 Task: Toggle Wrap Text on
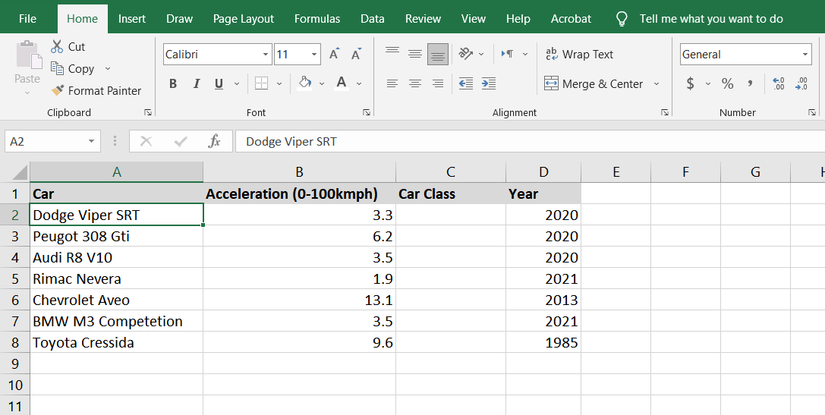[578, 54]
